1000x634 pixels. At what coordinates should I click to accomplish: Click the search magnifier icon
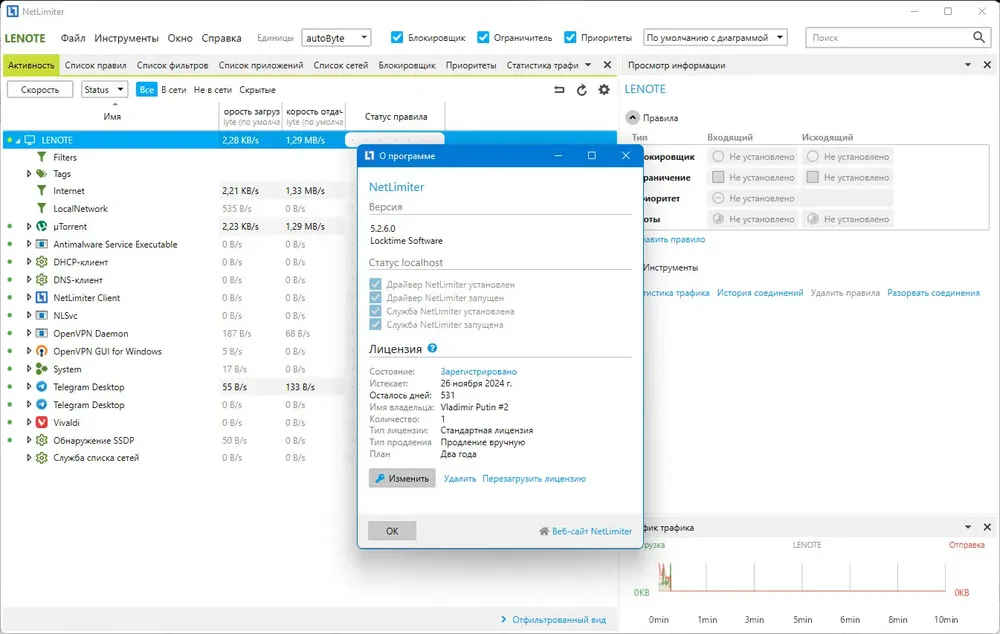click(x=978, y=38)
